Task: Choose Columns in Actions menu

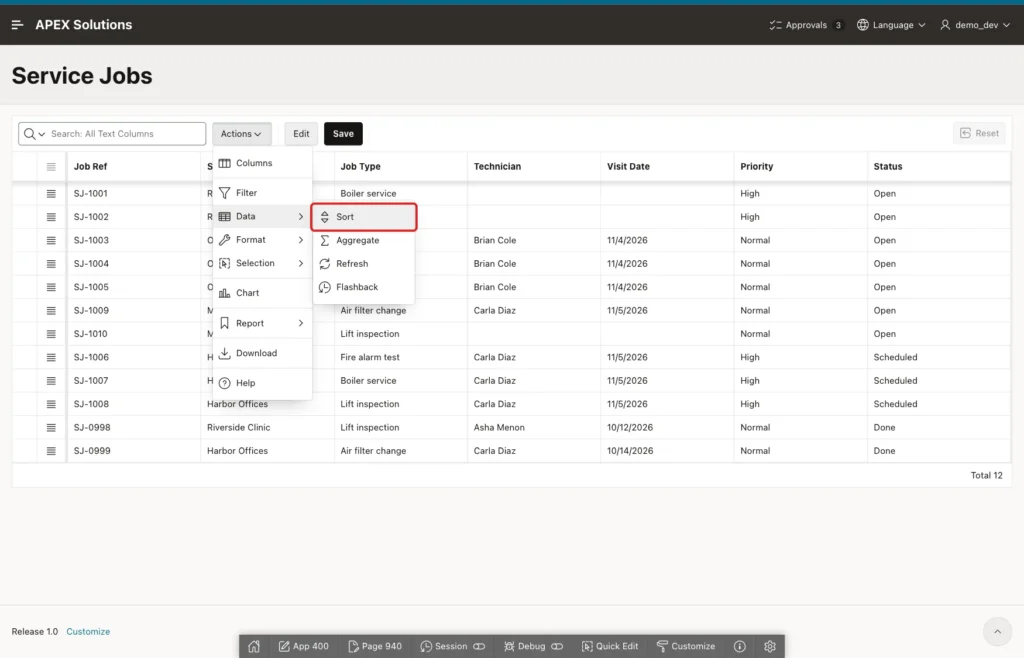Action: 262,163
